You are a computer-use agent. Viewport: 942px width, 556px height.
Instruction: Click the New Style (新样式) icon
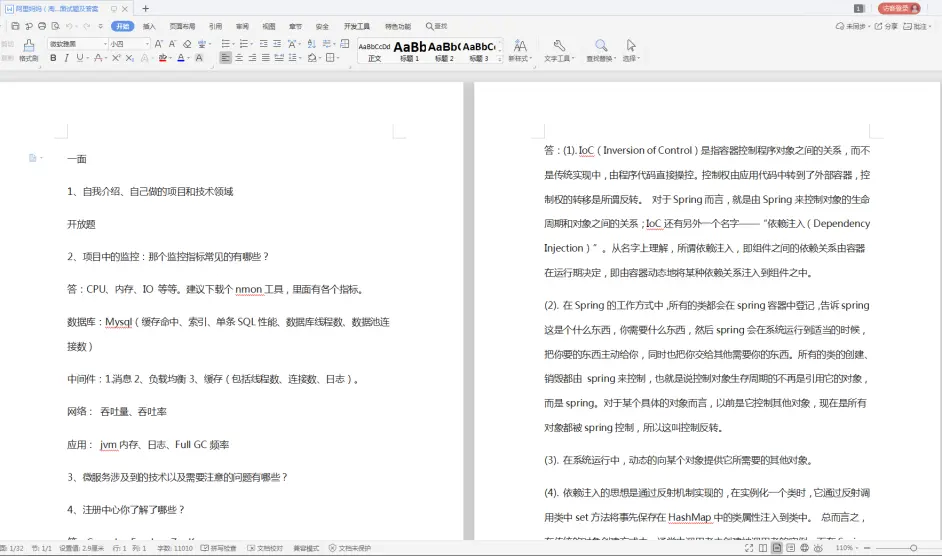point(520,50)
